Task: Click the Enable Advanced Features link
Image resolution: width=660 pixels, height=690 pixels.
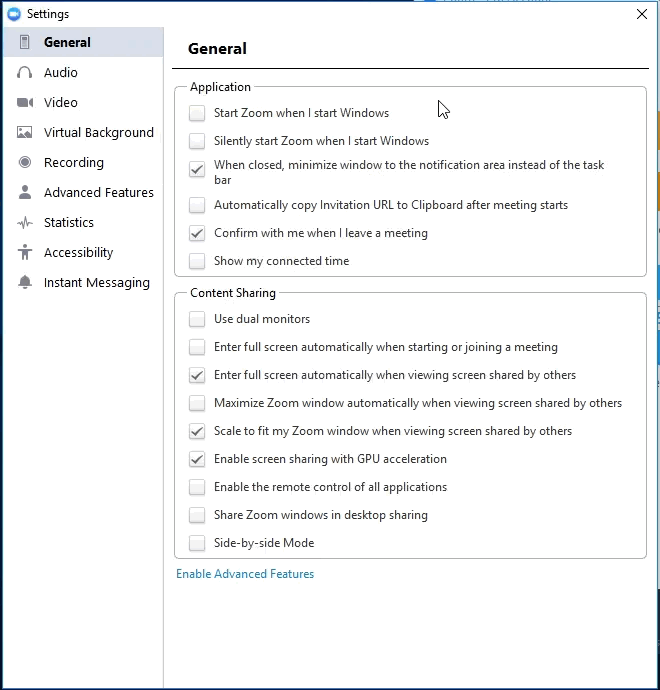Action: coord(245,574)
